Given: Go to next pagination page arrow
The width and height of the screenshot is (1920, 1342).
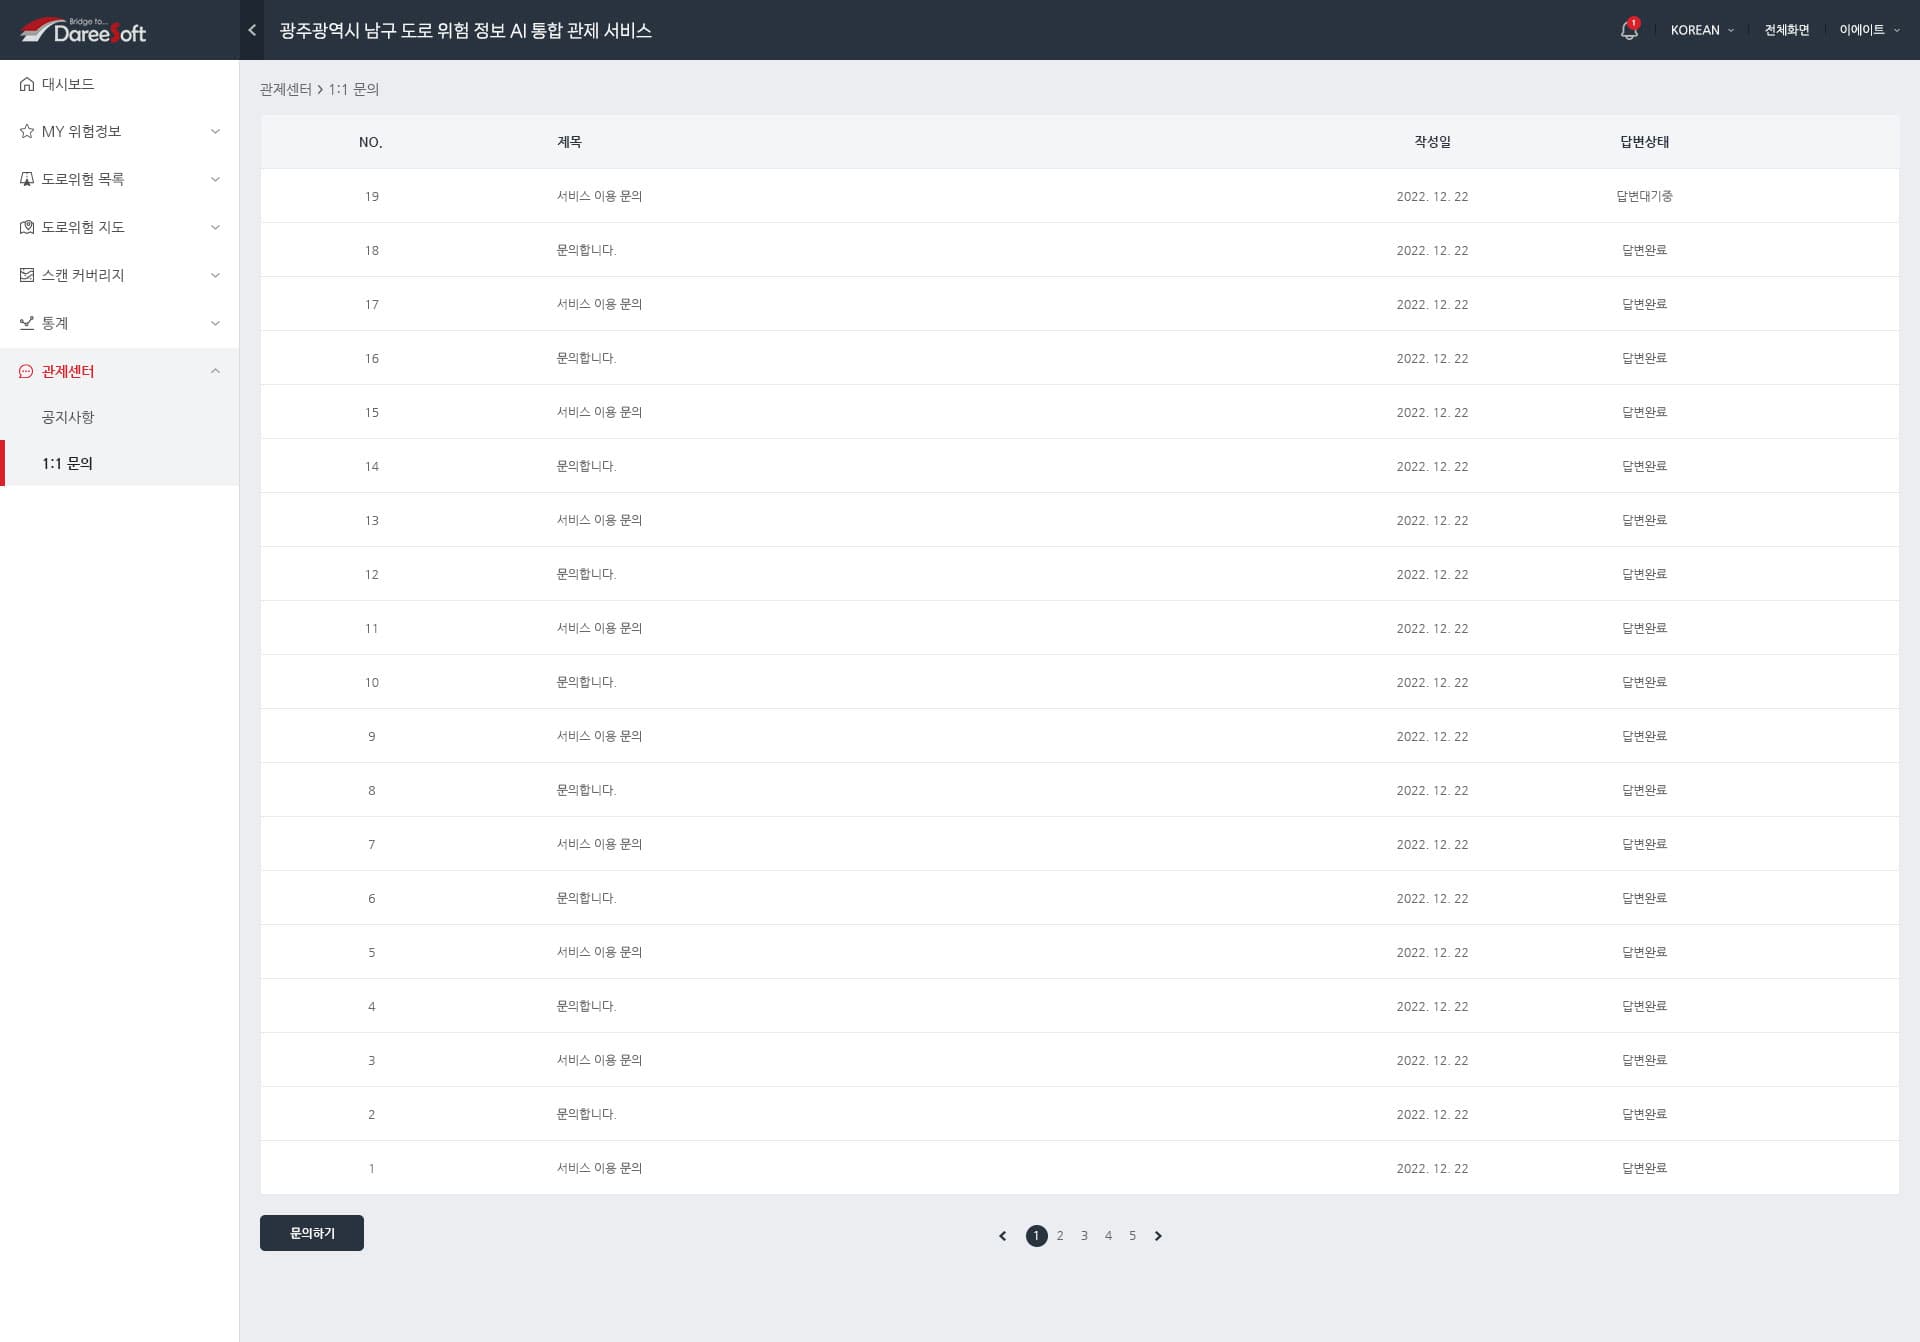Looking at the screenshot, I should (1158, 1236).
